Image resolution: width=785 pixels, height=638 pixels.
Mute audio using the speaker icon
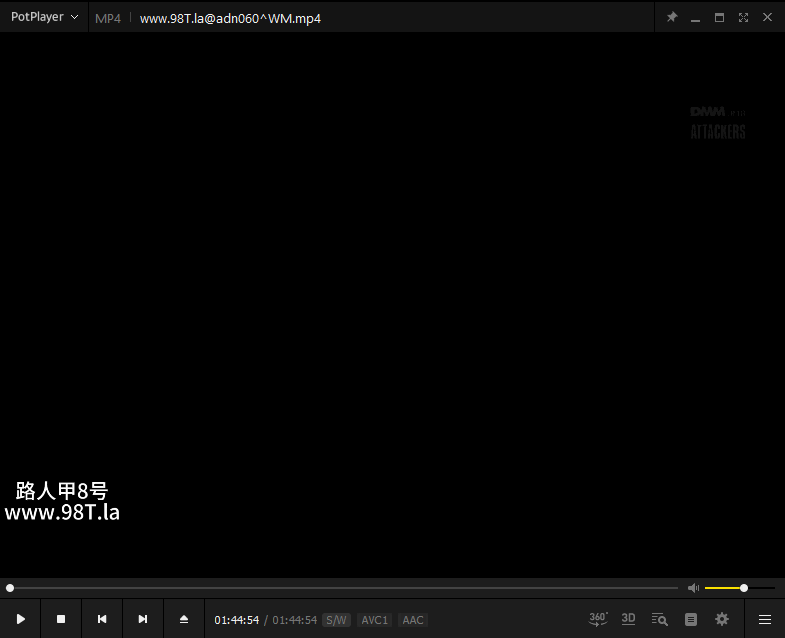(693, 588)
